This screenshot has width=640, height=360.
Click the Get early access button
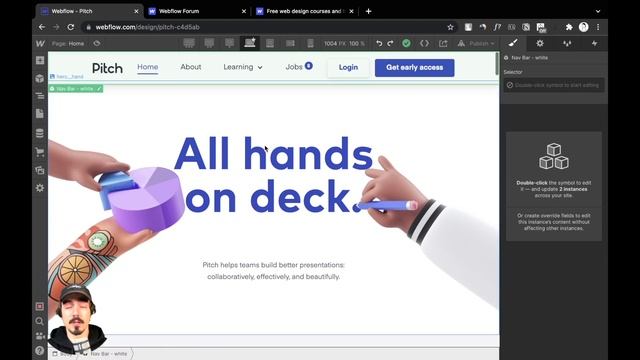[x=414, y=67]
